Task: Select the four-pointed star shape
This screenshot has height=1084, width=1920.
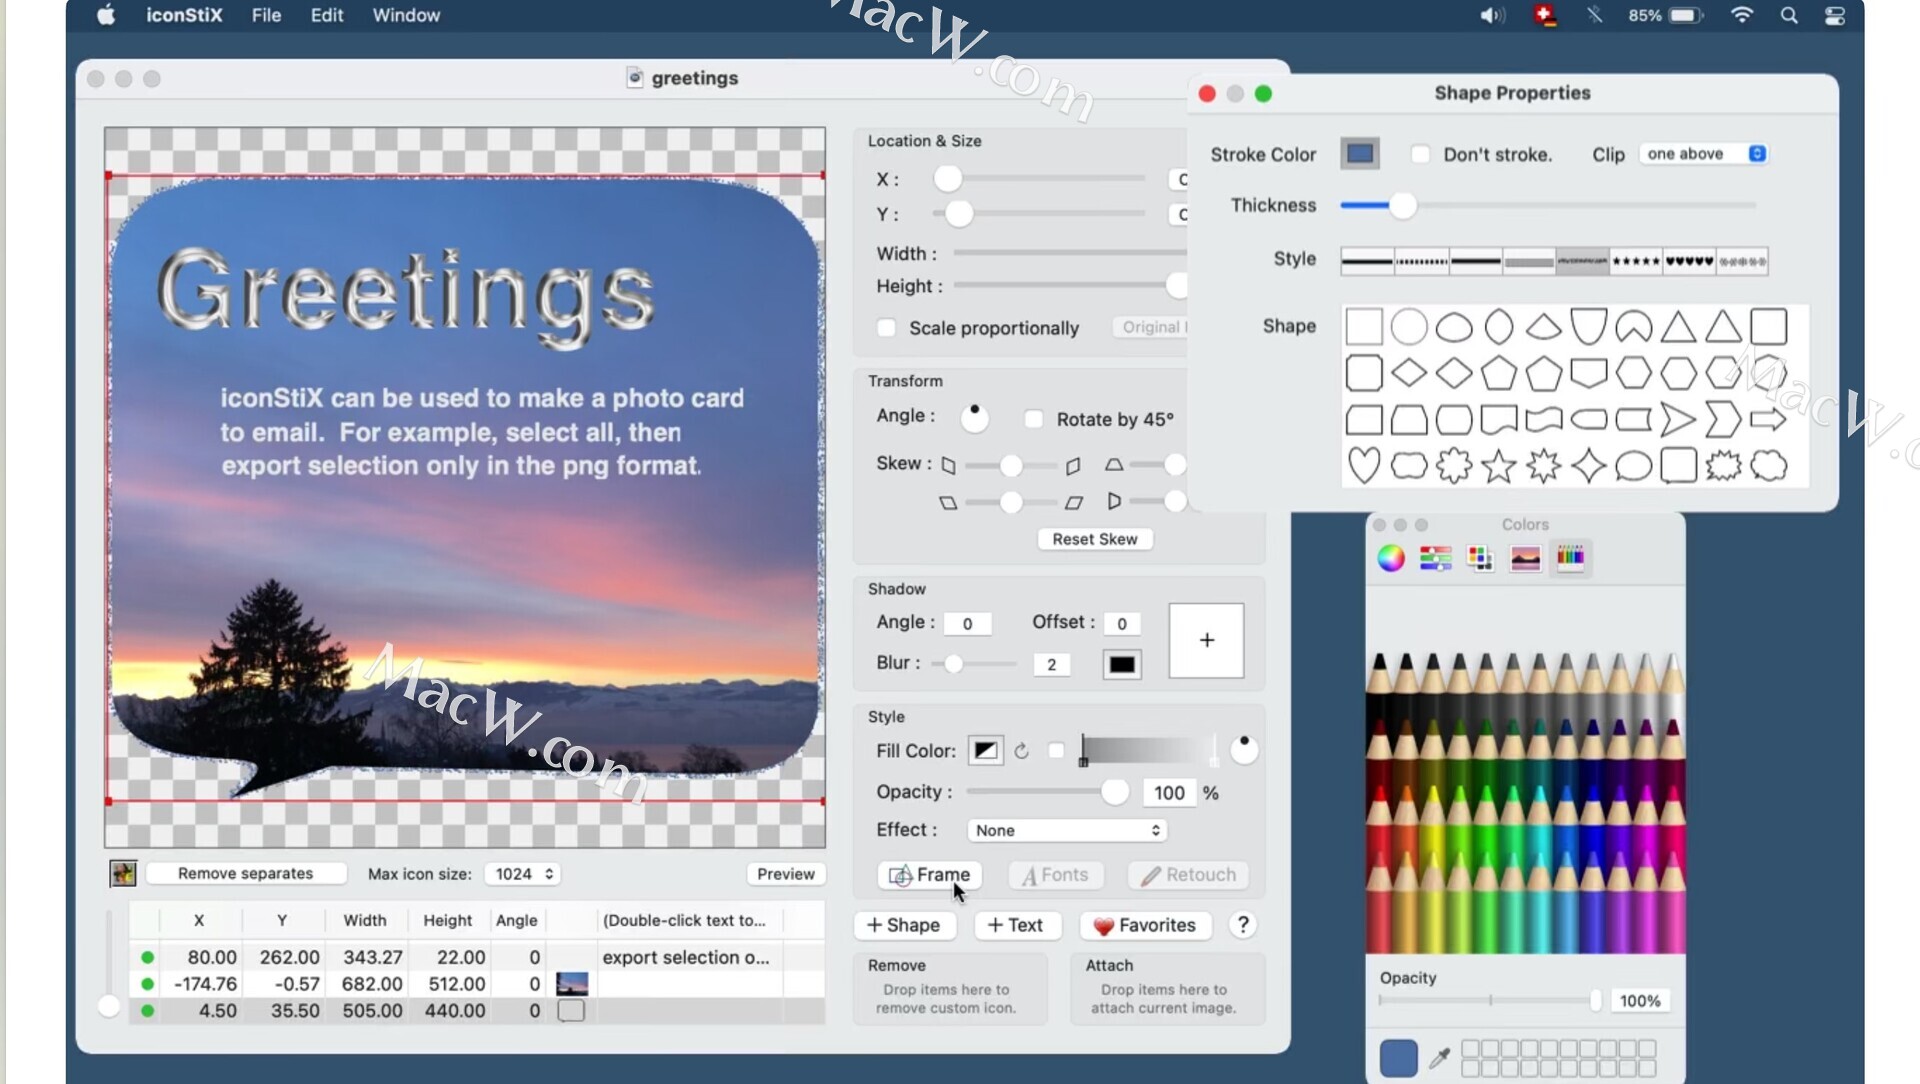Action: pos(1588,466)
